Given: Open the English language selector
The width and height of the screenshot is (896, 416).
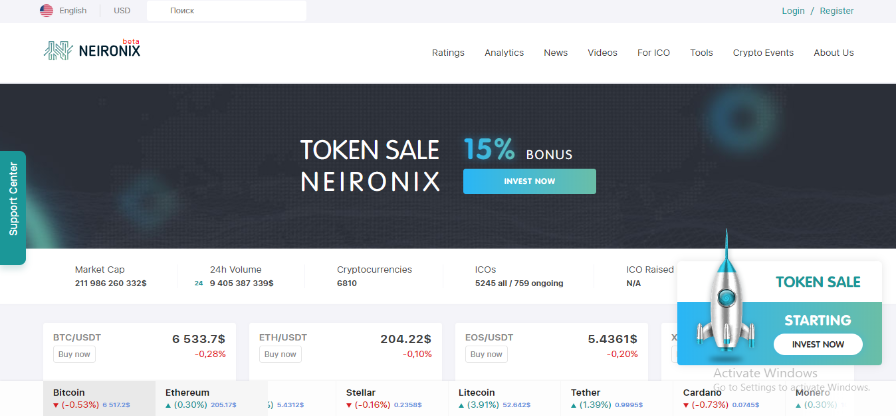Looking at the screenshot, I should click(x=73, y=10).
